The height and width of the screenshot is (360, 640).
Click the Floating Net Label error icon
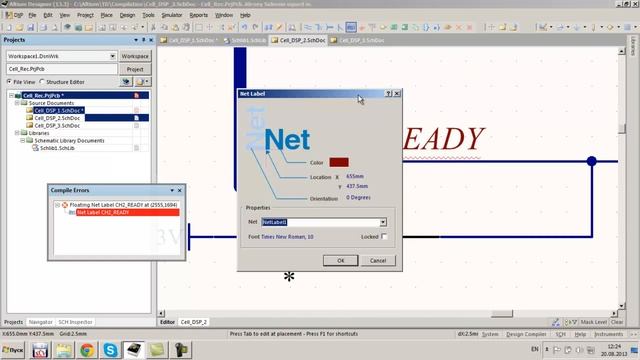[x=65, y=205]
